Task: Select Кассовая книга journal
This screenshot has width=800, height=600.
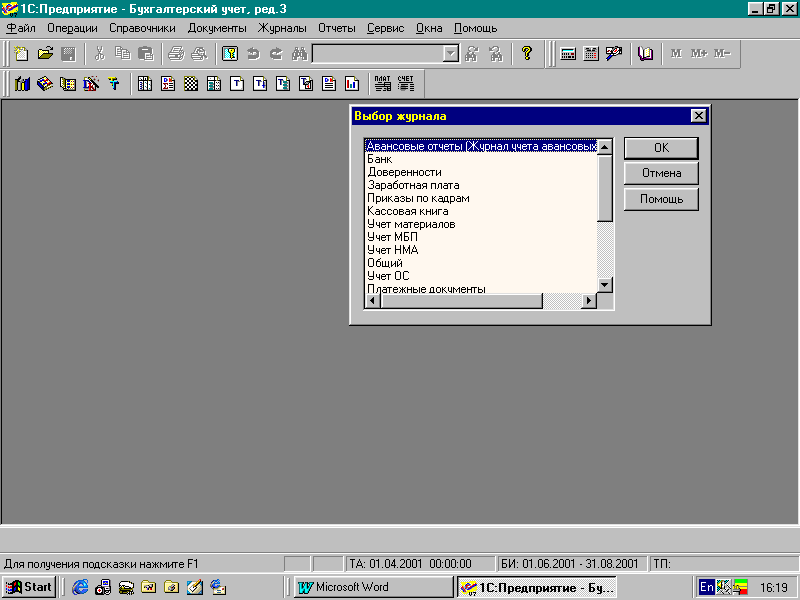Action: 481,211
